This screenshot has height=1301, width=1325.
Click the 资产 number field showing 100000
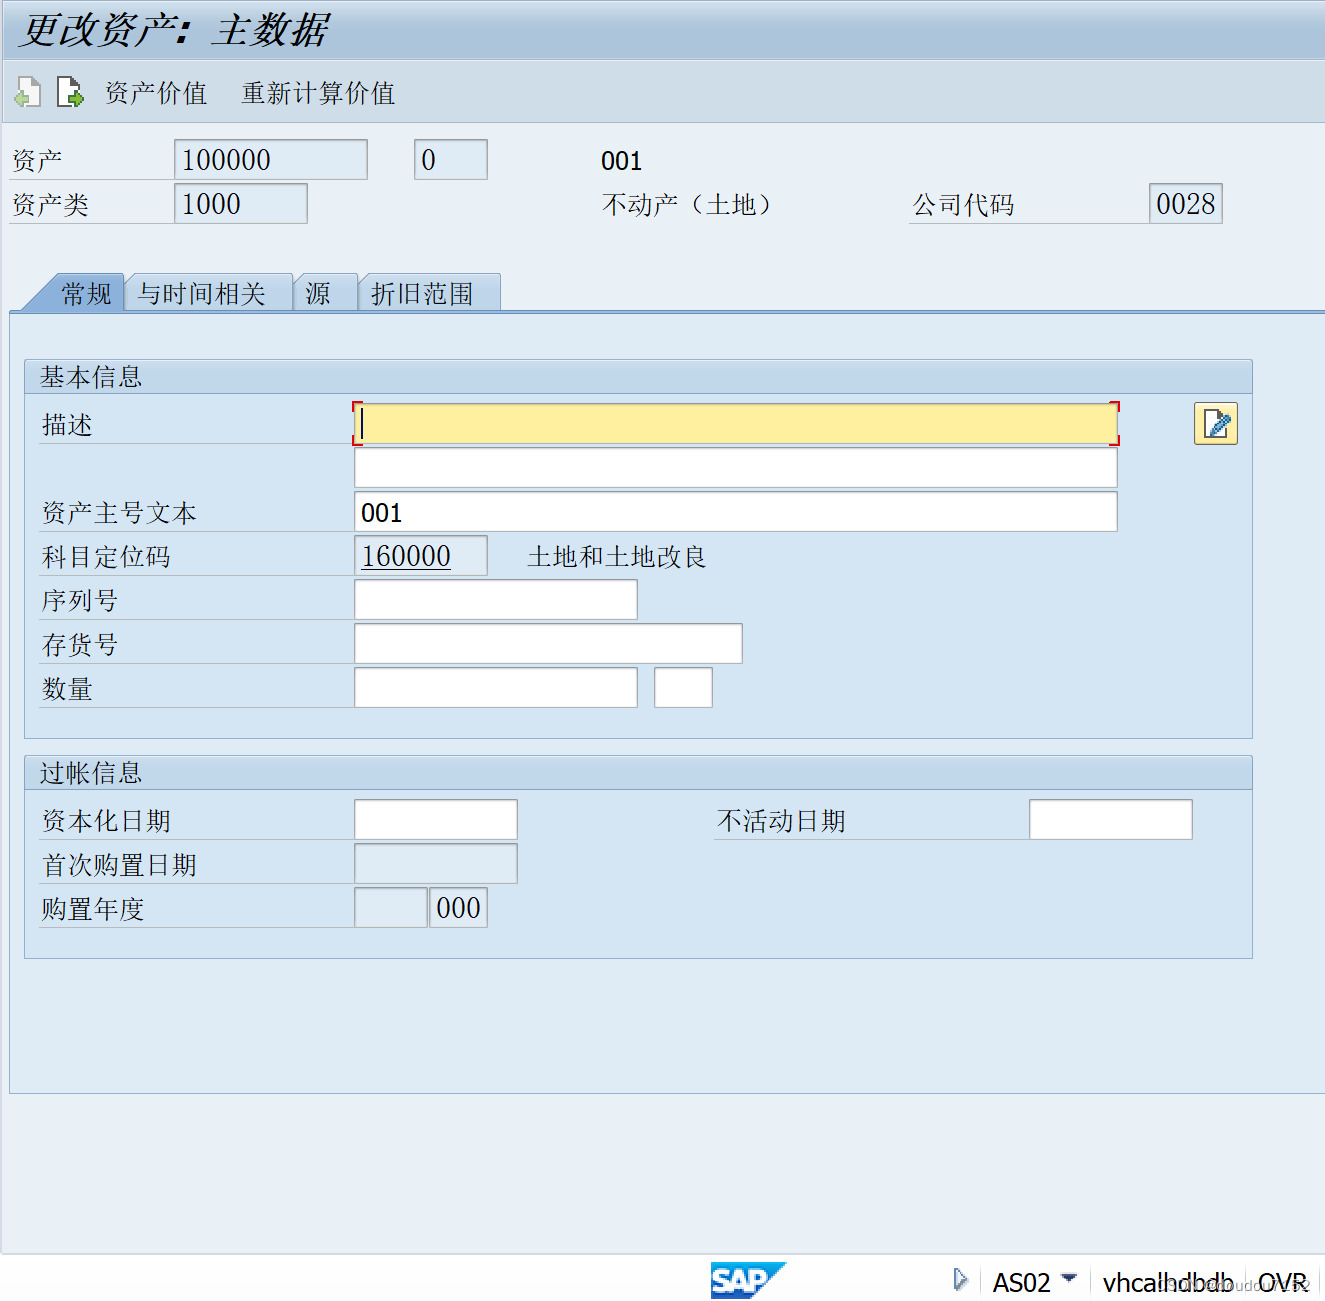(271, 160)
